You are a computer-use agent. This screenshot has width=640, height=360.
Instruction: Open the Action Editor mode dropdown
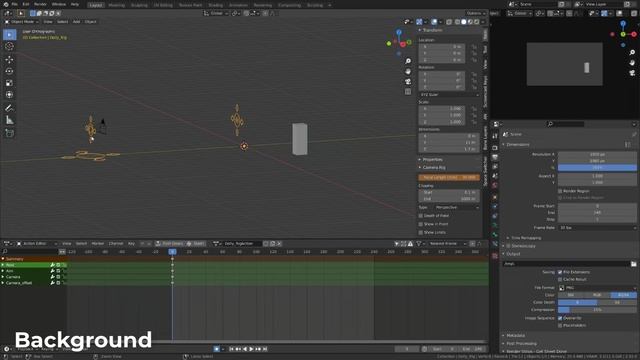(x=36, y=244)
